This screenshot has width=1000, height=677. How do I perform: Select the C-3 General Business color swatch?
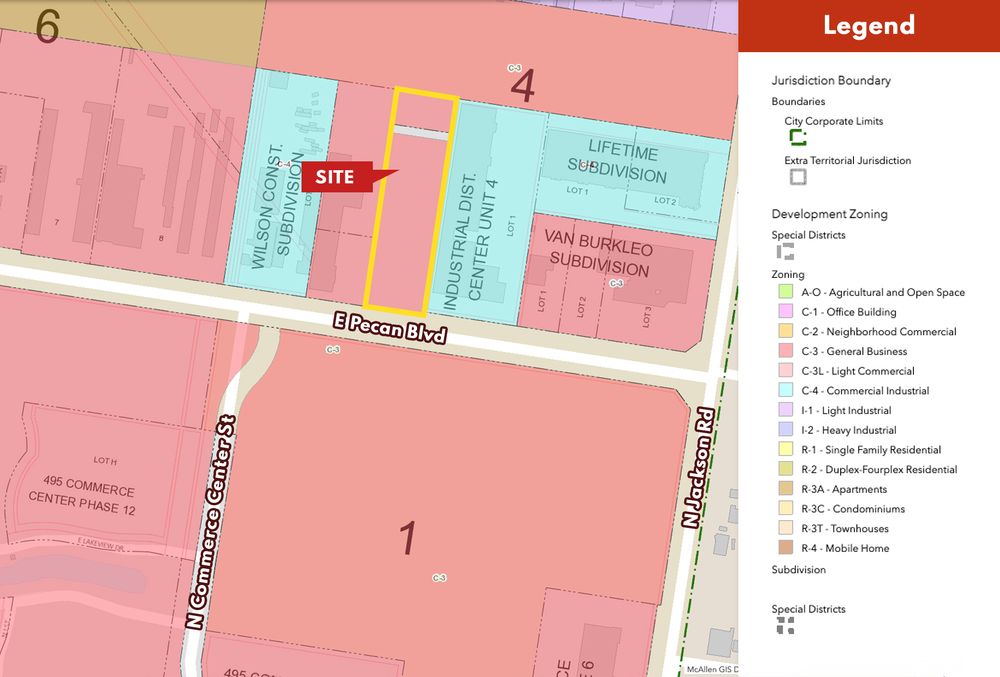point(786,351)
